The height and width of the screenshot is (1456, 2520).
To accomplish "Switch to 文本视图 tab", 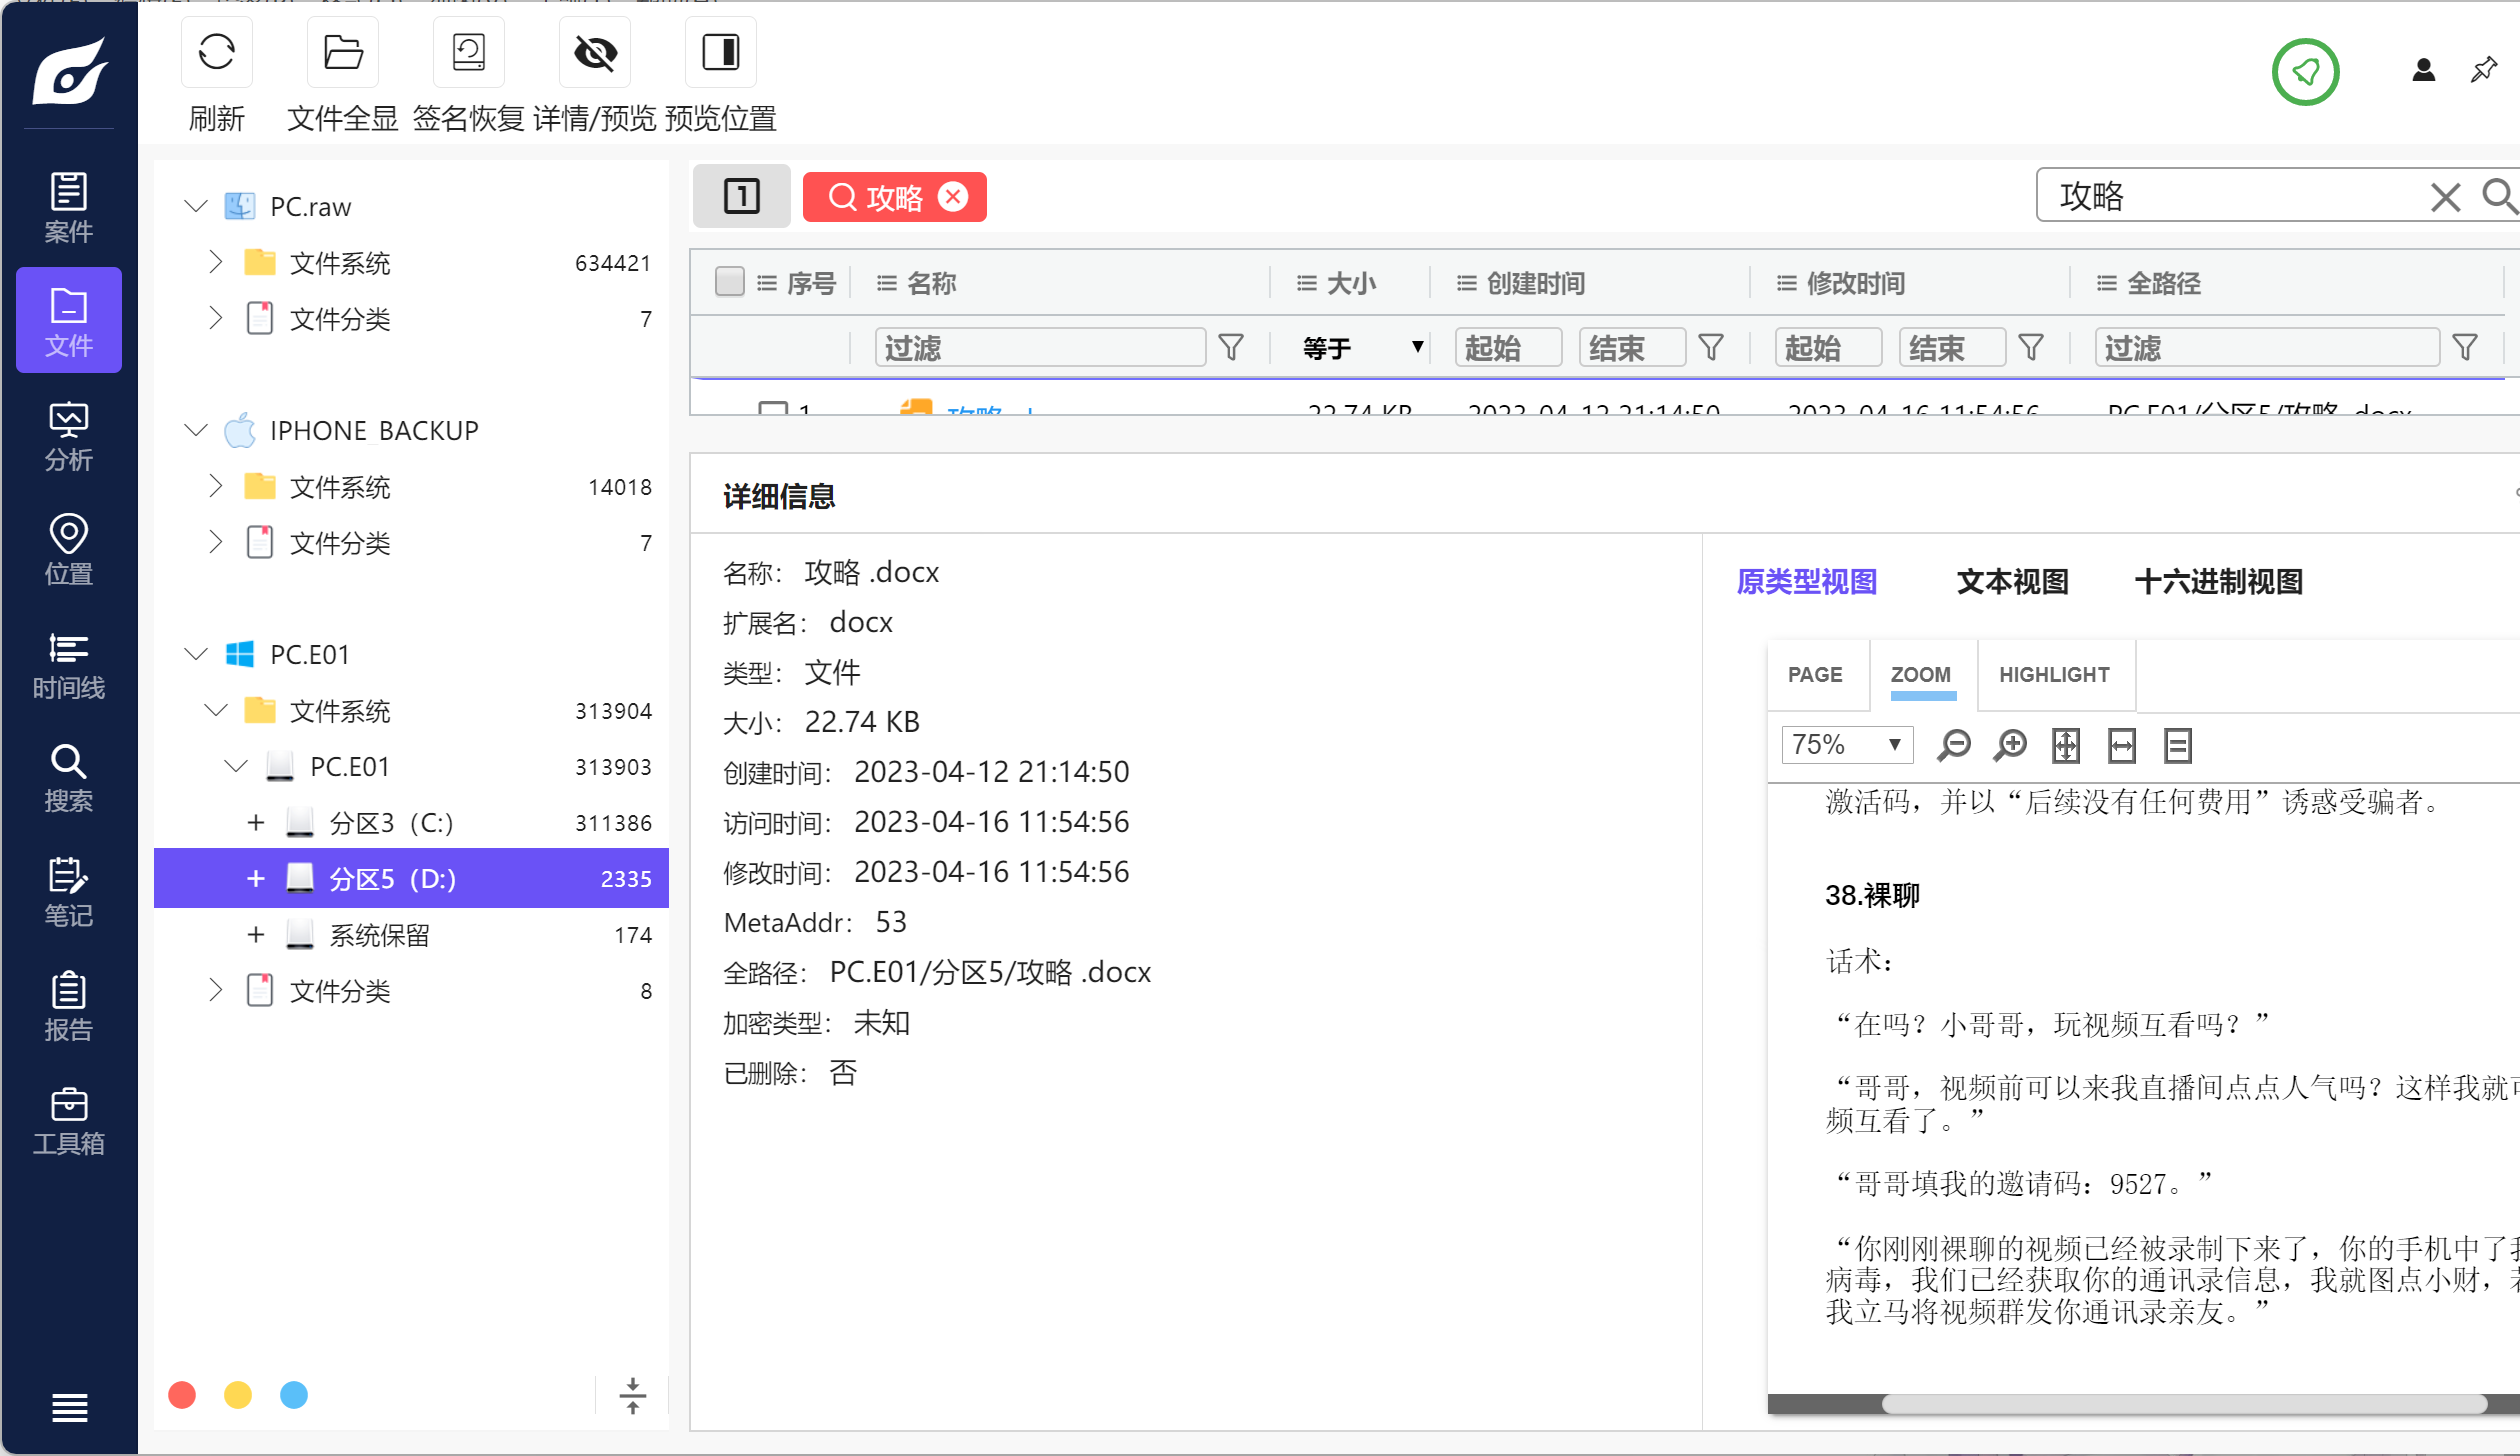I will click(2012, 581).
